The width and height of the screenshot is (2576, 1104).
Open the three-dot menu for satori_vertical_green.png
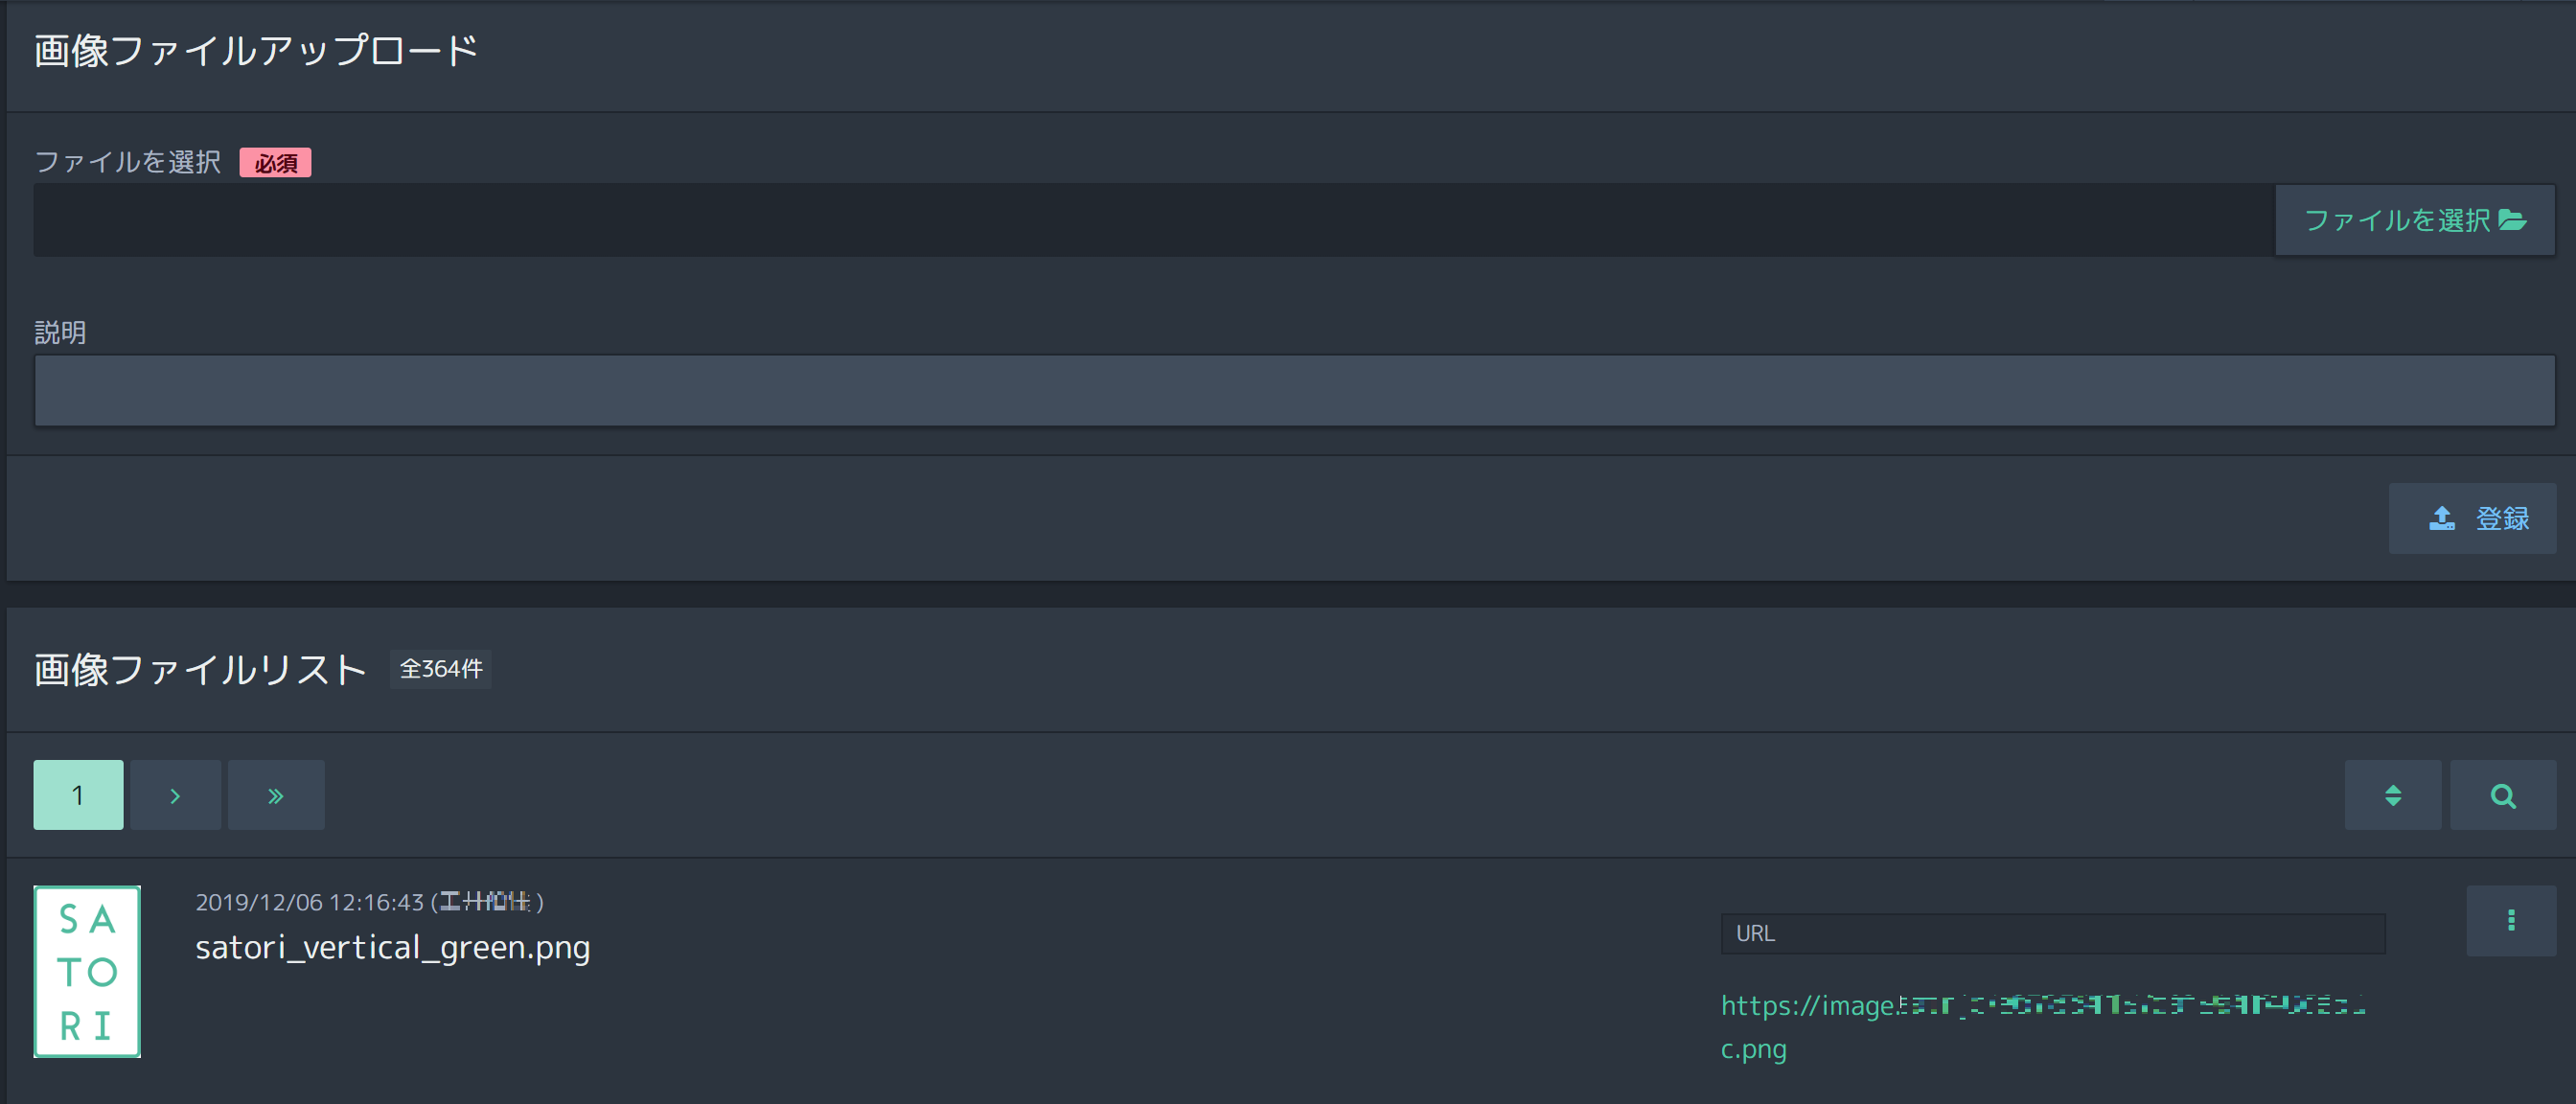pos(2511,921)
